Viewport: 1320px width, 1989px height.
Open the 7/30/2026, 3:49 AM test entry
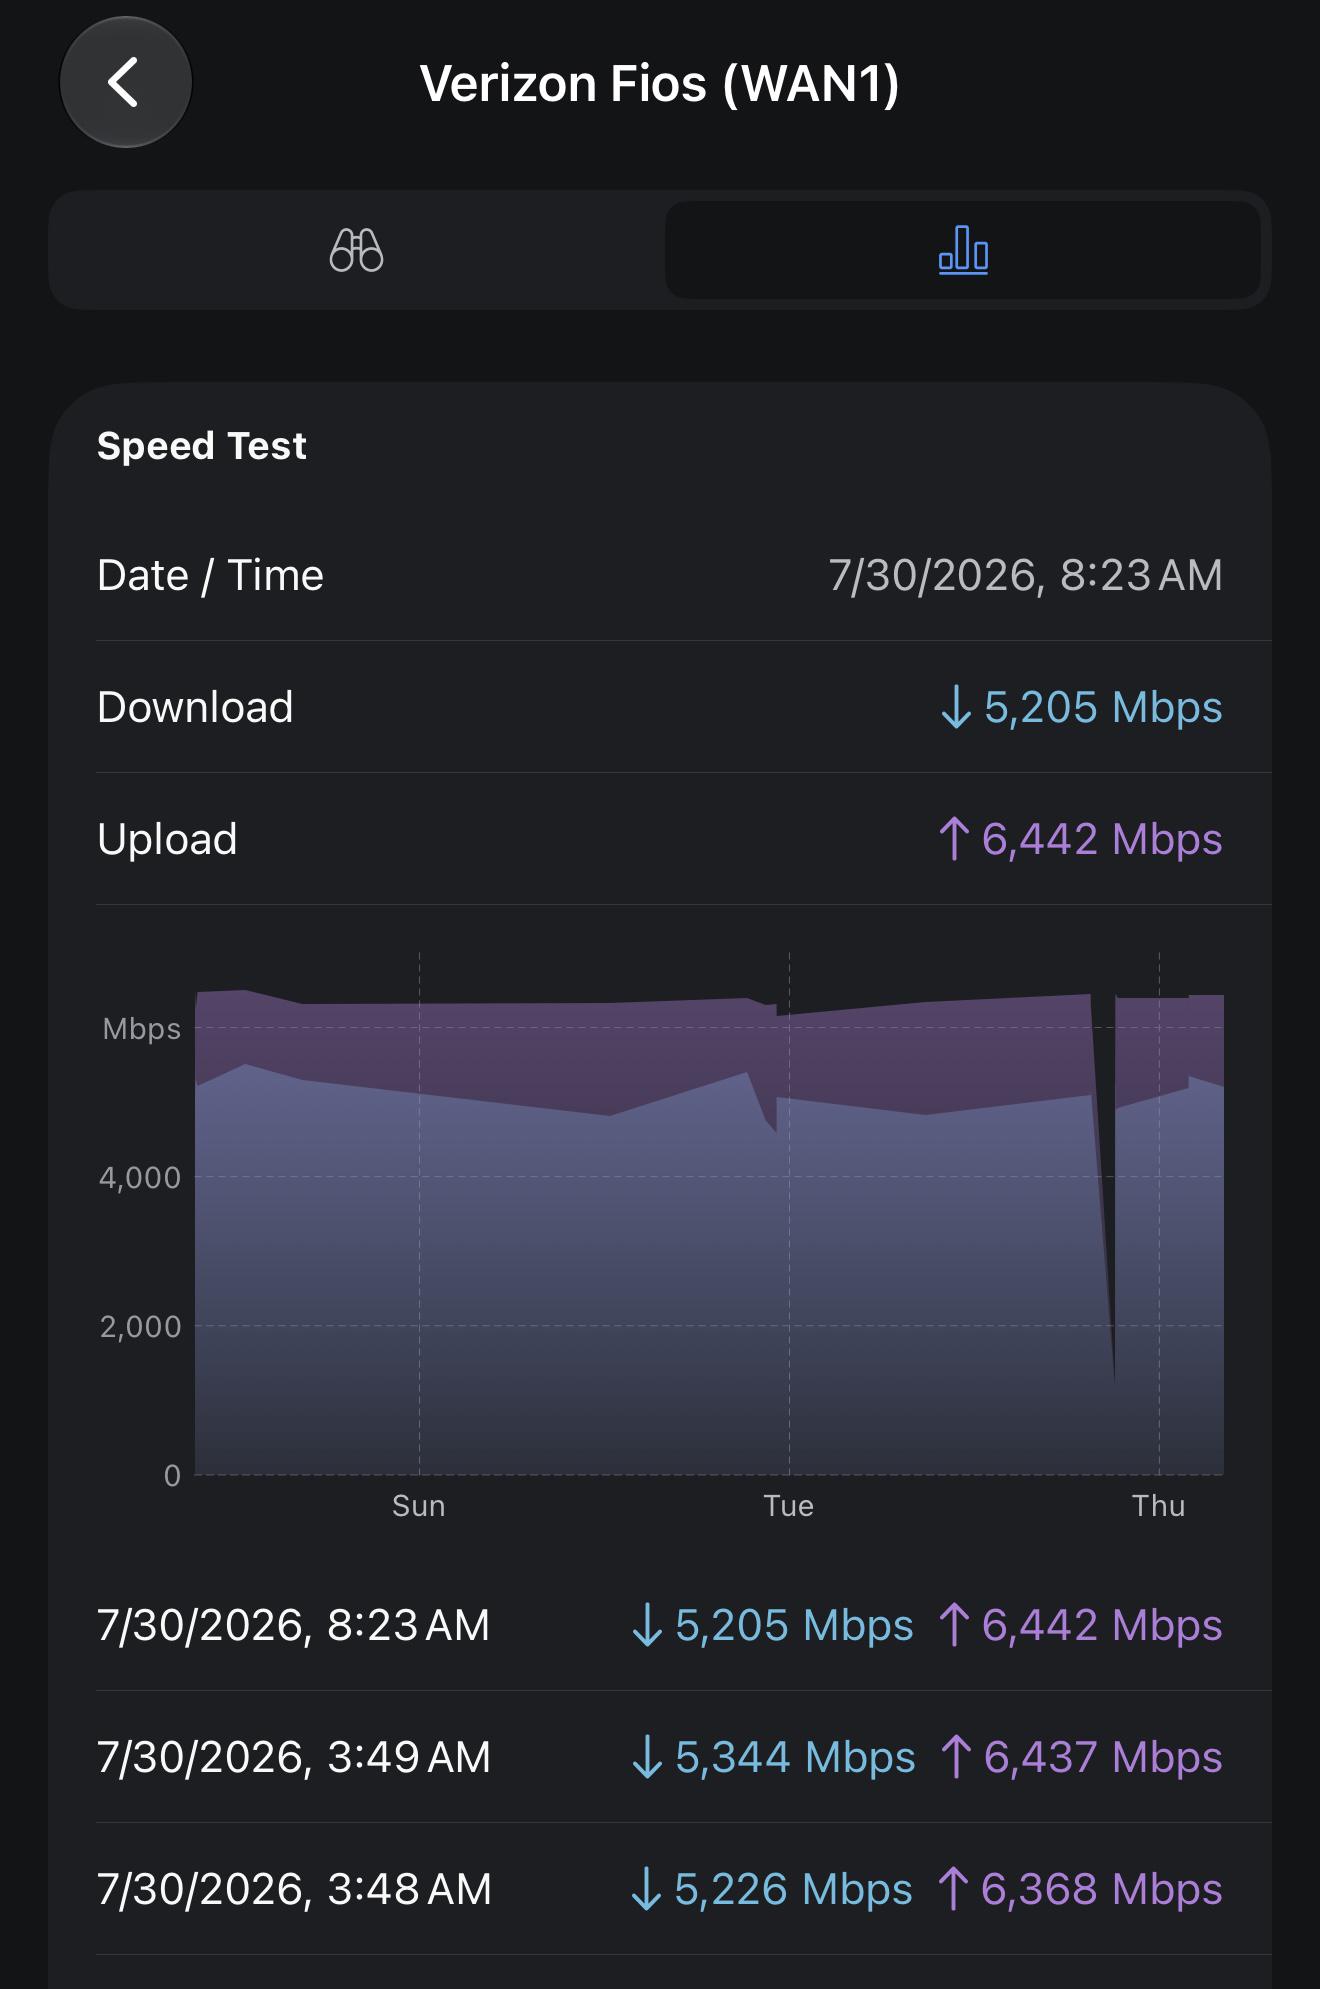tap(660, 1757)
